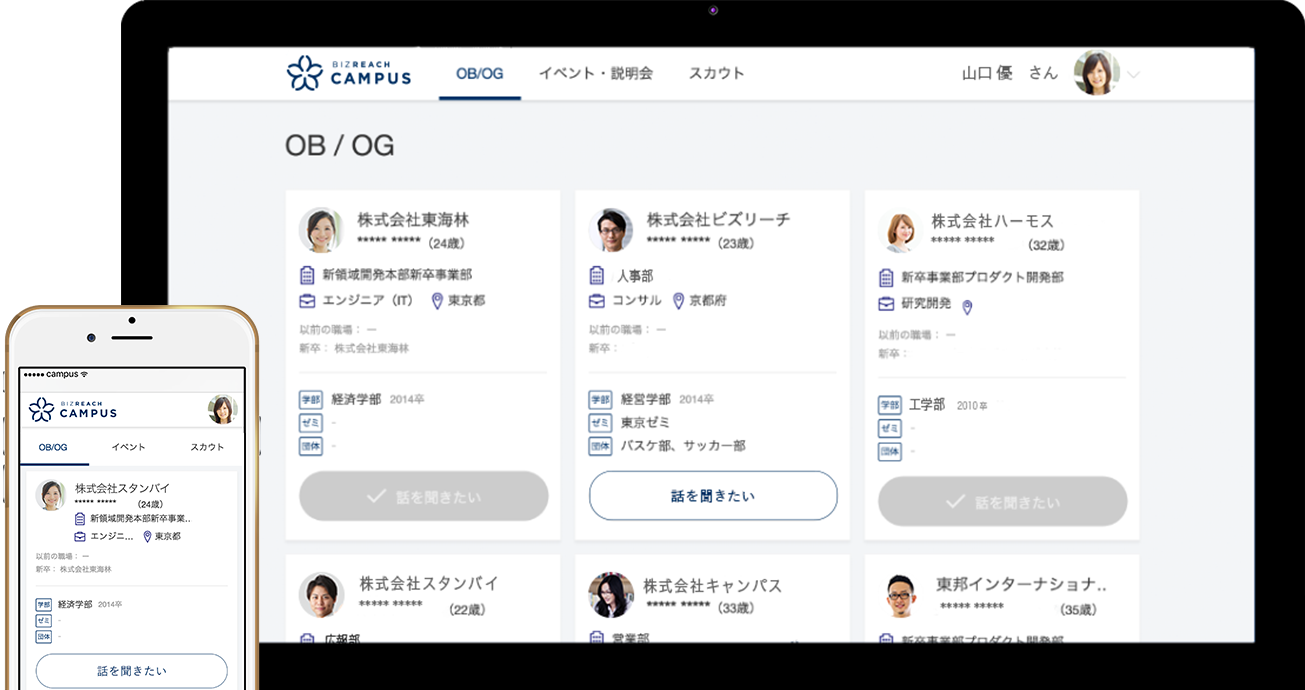Click location pin icon next to 東京都
Screen dimensions: 1305x690
tap(437, 301)
